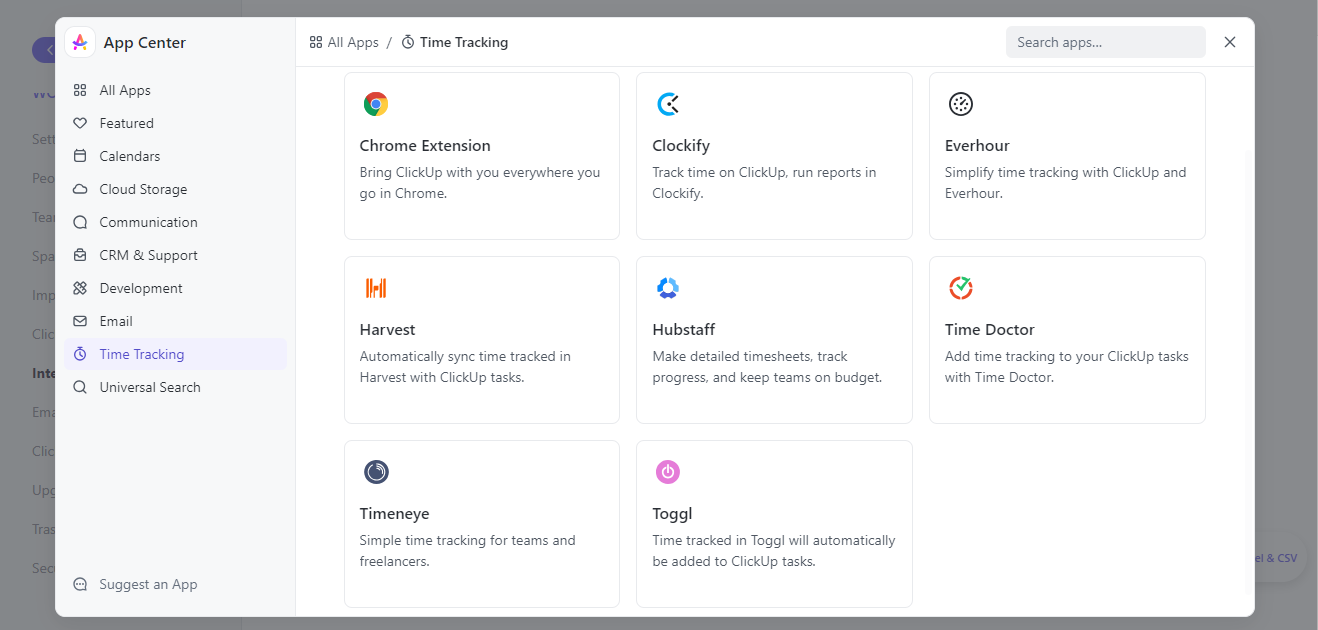Click the Hubstaff logo icon
Image resolution: width=1318 pixels, height=630 pixels.
pos(668,288)
